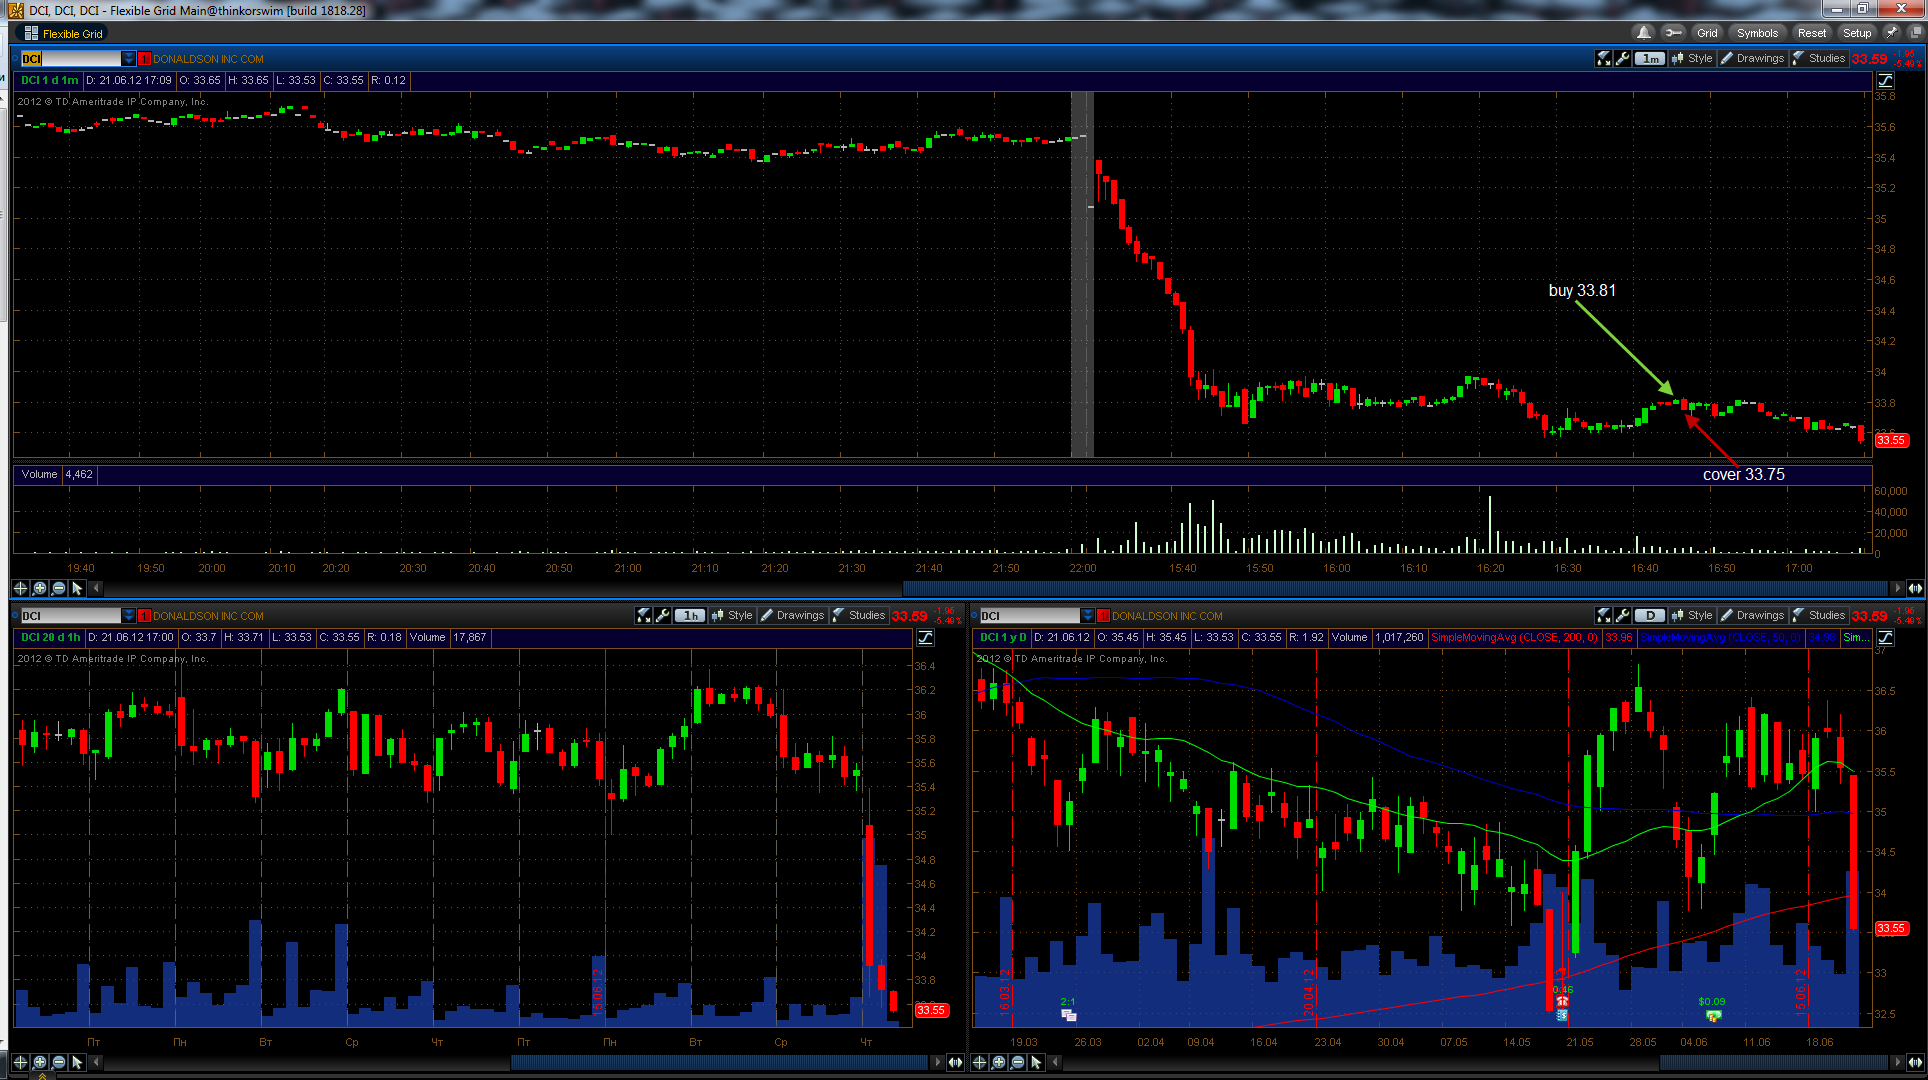The width and height of the screenshot is (1928, 1080).
Task: Open chart settings wrench in top chart
Action: [x=1623, y=59]
